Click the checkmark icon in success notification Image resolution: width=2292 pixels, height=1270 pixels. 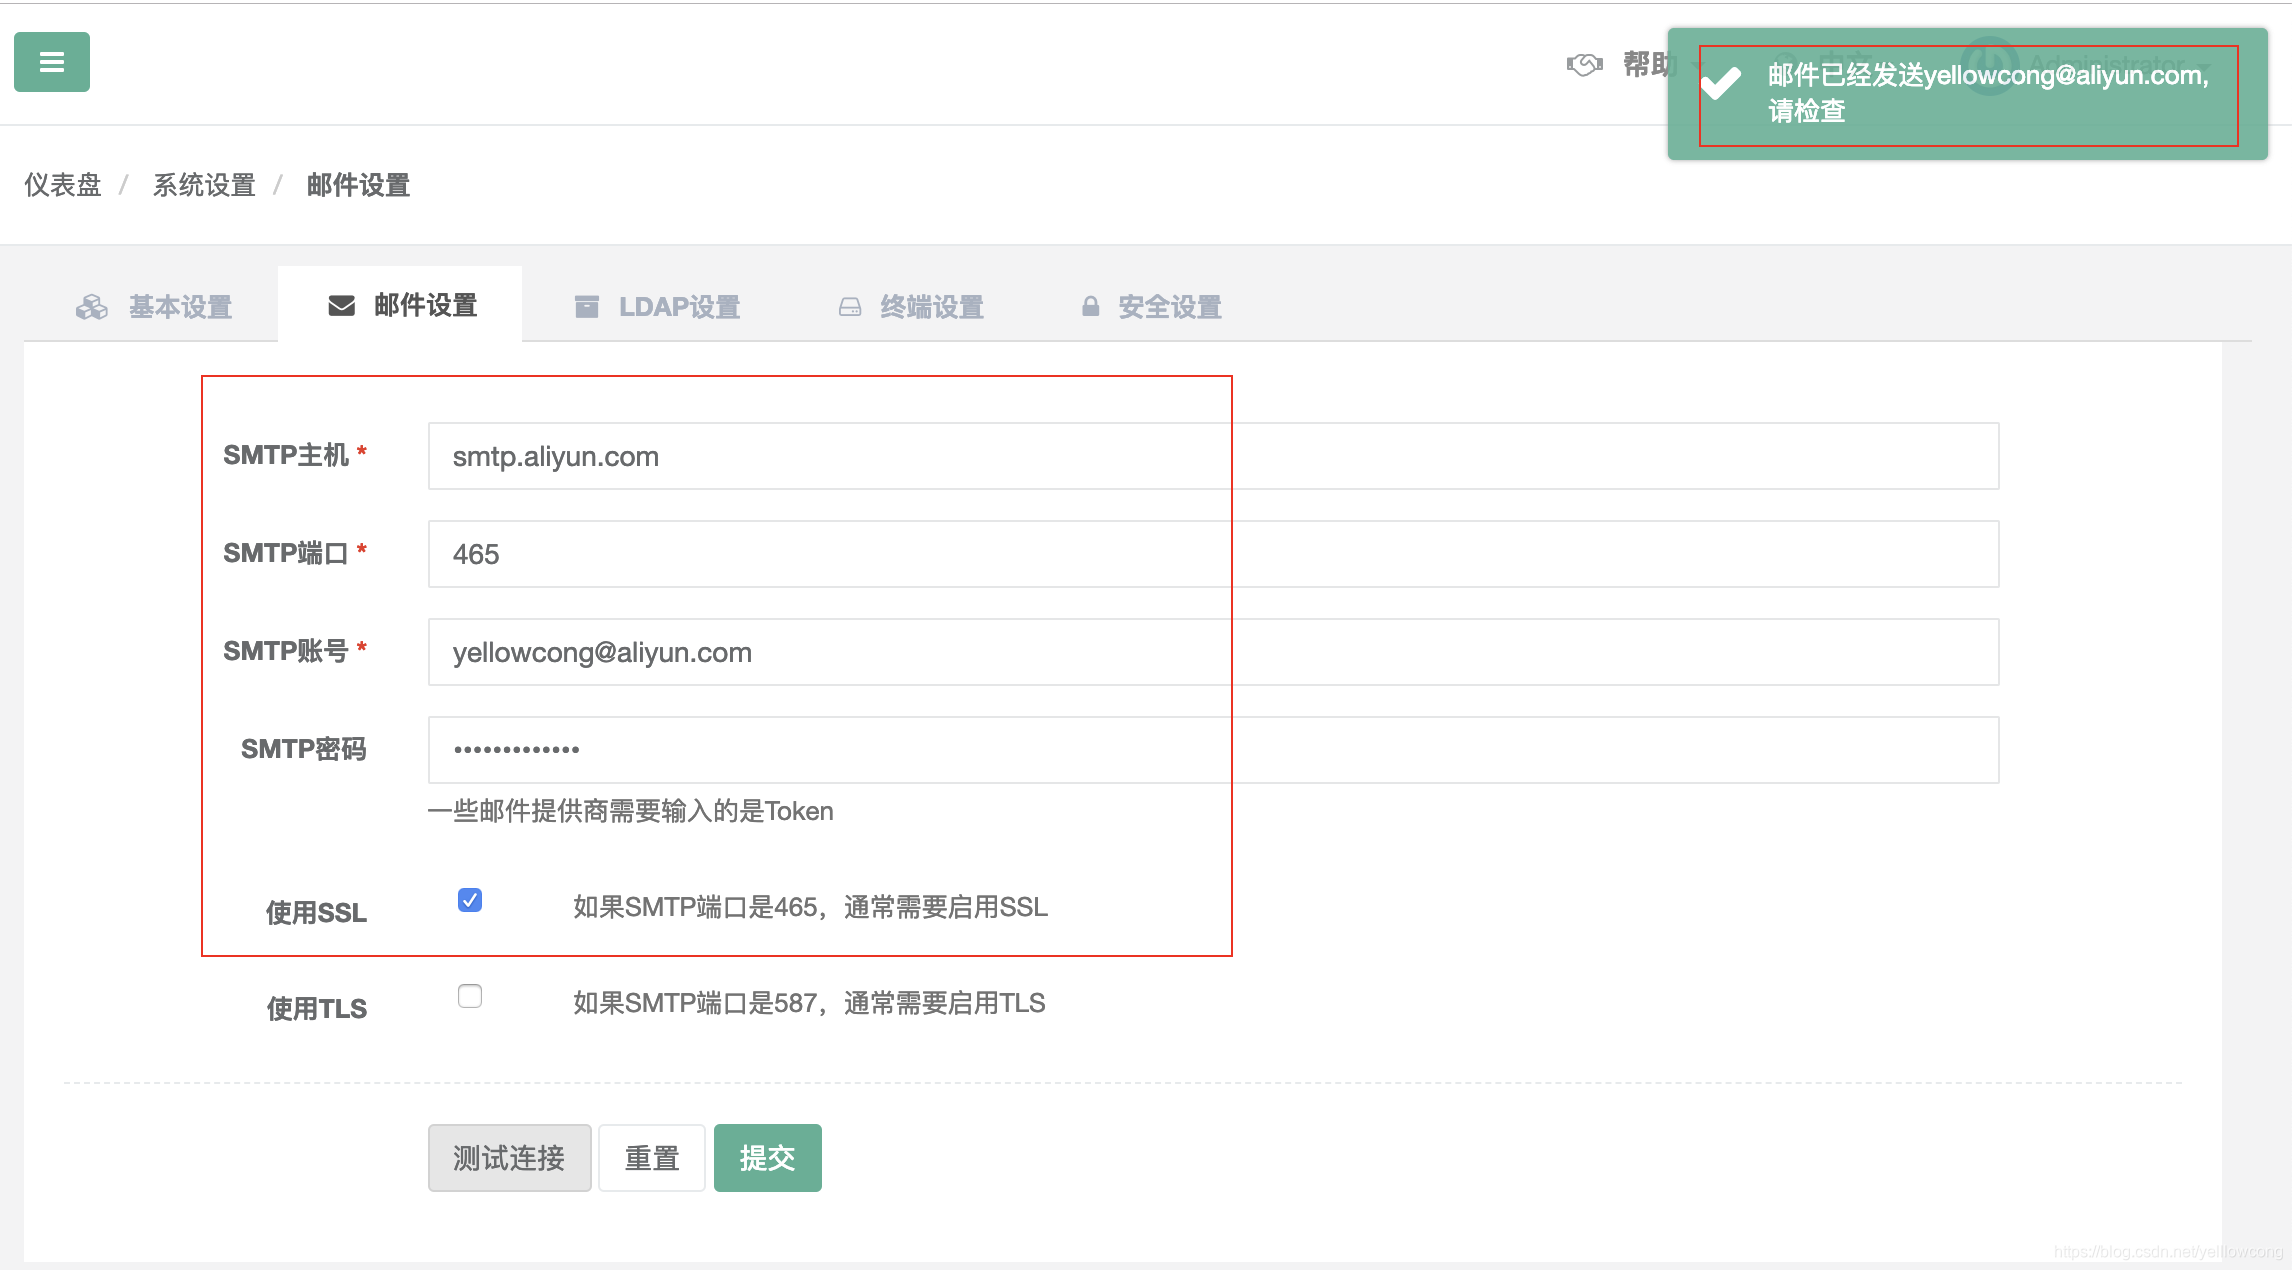pyautogui.click(x=1721, y=83)
